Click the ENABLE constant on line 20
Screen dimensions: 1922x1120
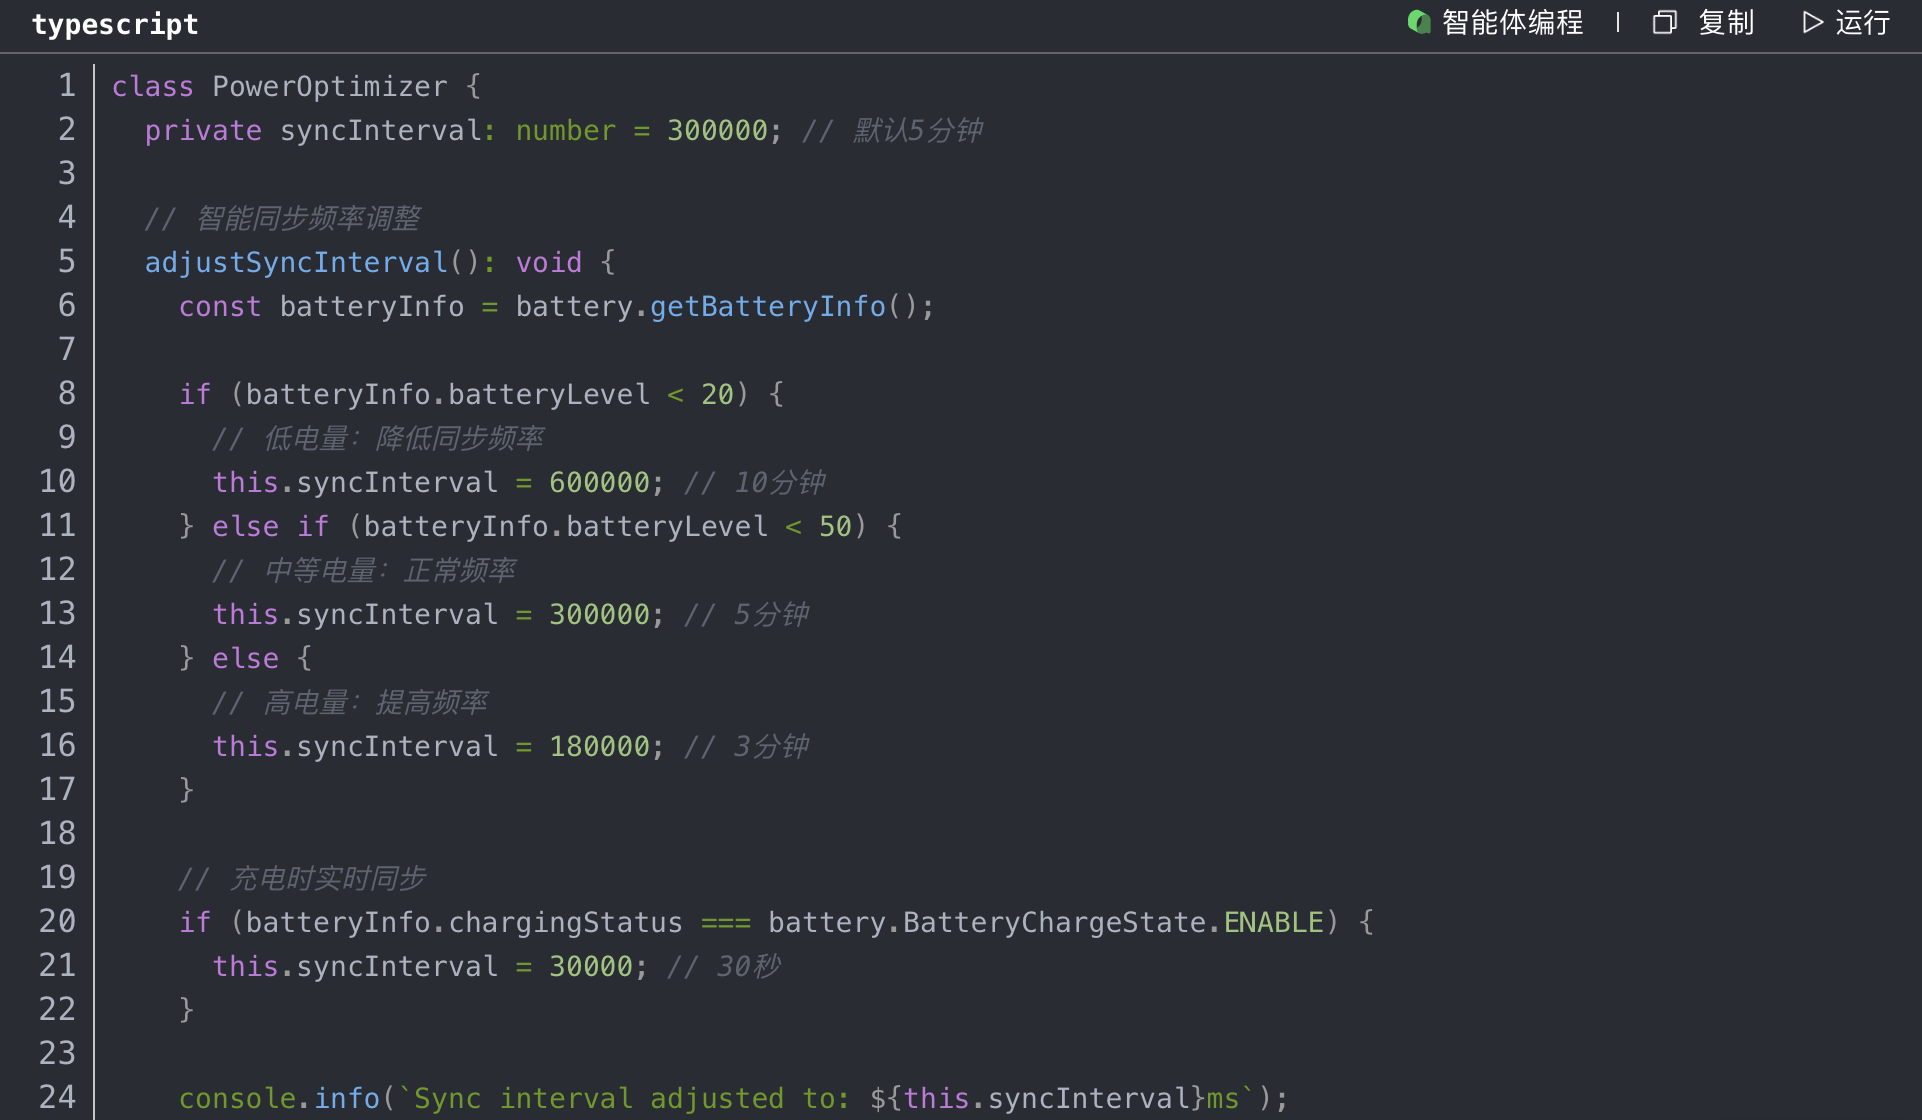tap(1273, 923)
